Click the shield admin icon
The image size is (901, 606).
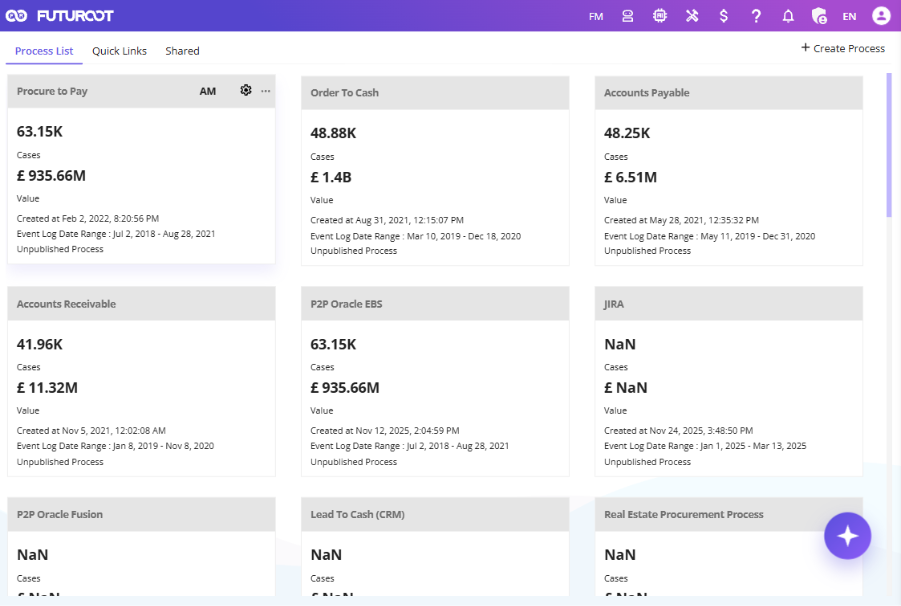[819, 16]
